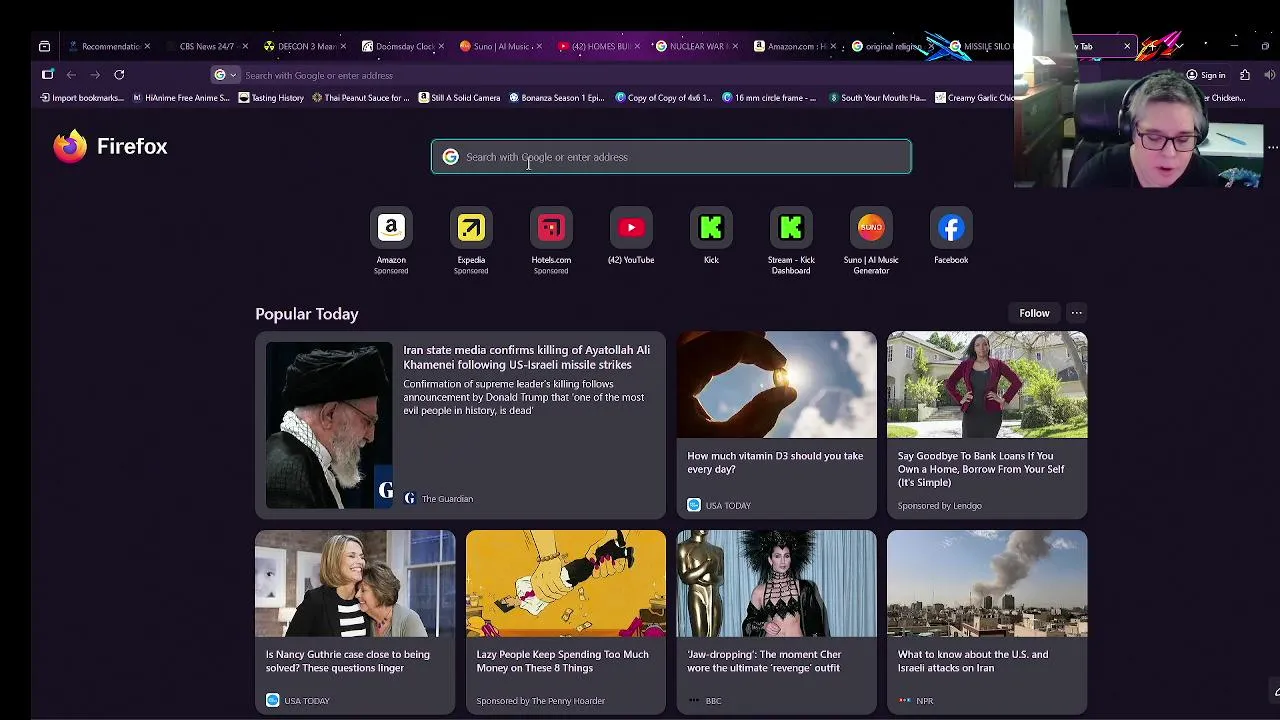Click the Google icon inside page search box

pyautogui.click(x=450, y=157)
